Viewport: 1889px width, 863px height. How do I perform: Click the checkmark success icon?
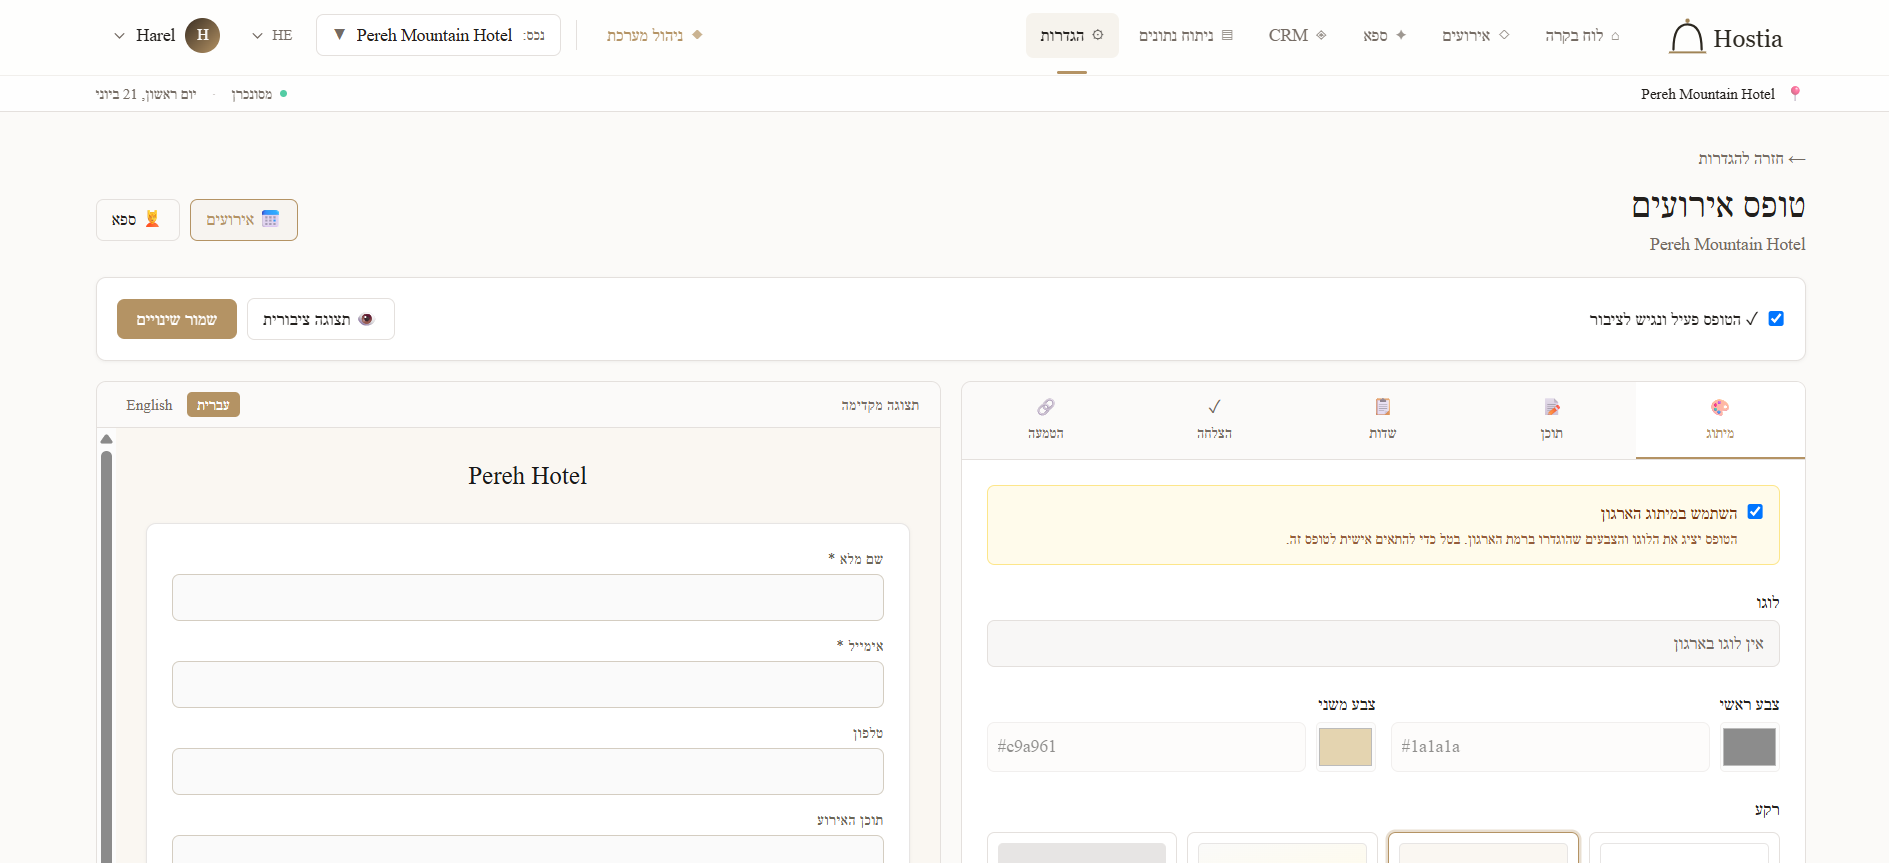pos(1214,407)
